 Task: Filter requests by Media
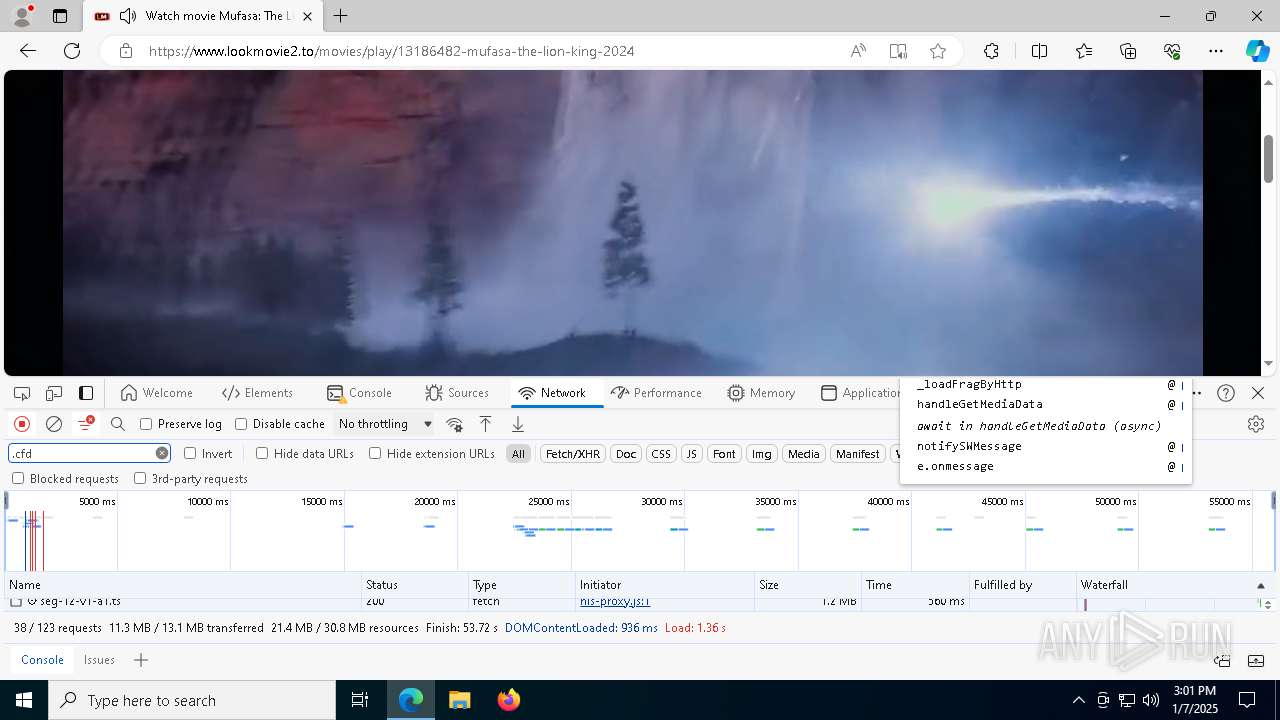[x=804, y=454]
